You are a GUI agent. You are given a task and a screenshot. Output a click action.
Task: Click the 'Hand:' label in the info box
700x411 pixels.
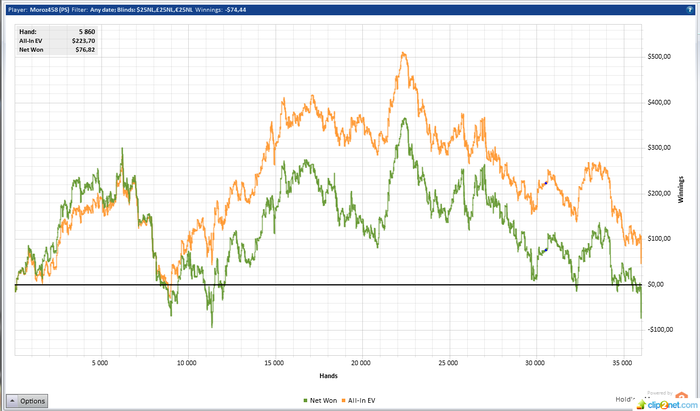[28, 32]
